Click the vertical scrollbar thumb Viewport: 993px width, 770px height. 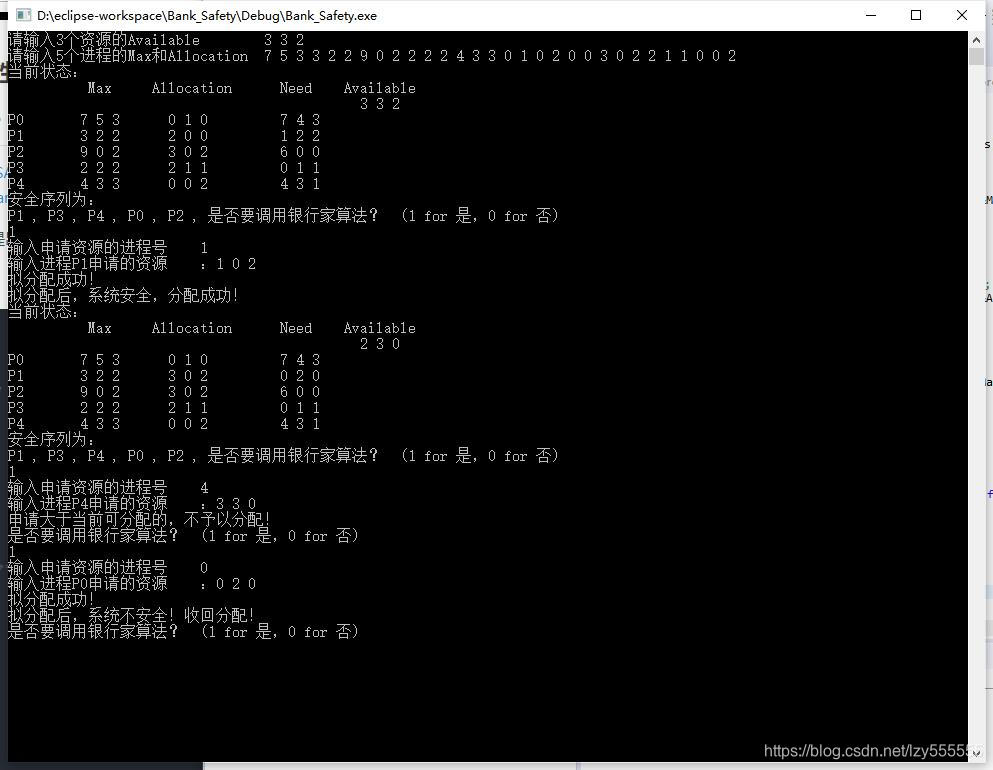(976, 56)
